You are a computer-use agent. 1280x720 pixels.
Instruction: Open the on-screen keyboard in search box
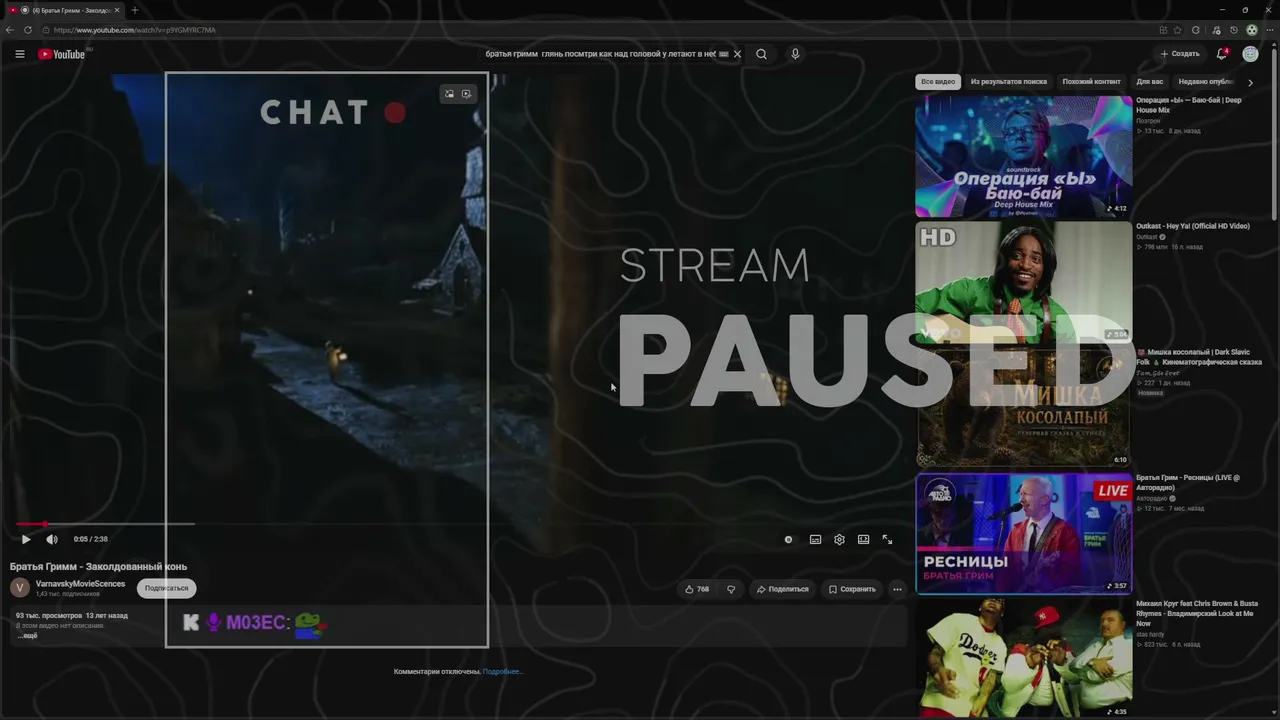click(723, 54)
